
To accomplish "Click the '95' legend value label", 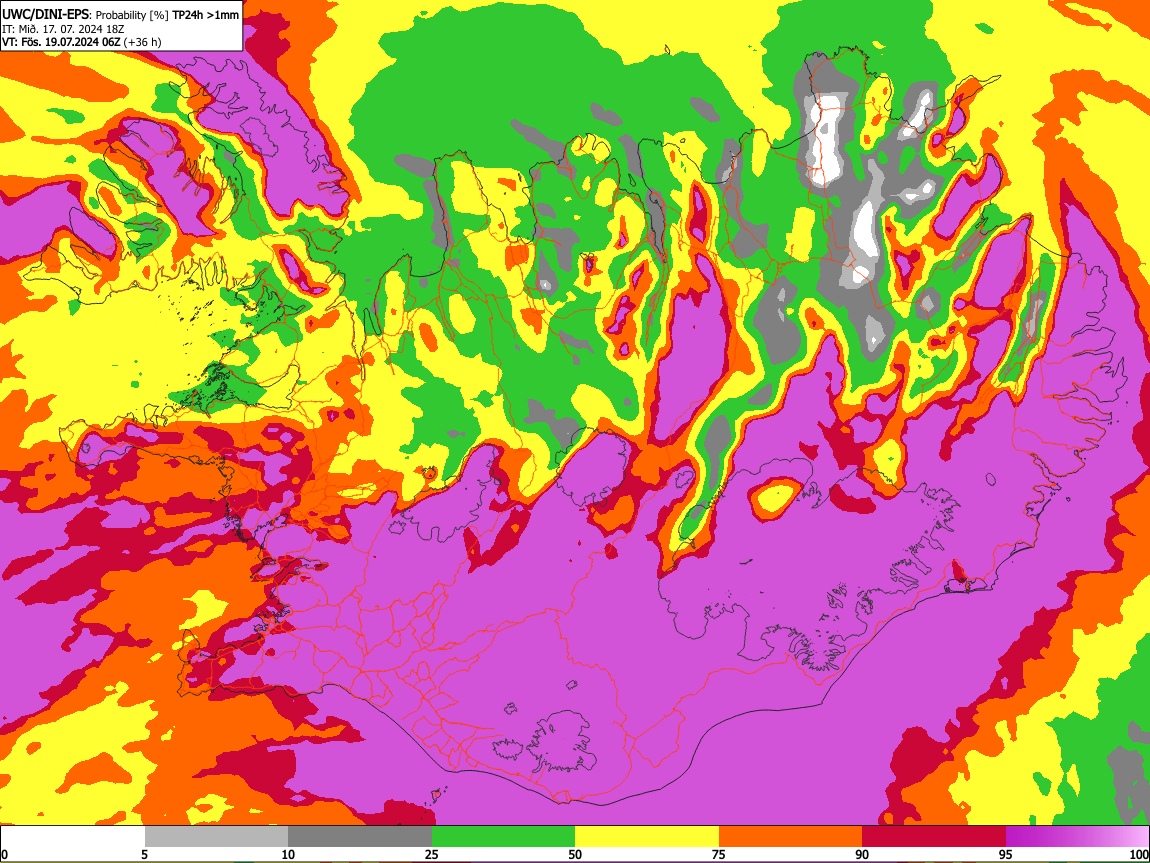I will [1006, 855].
